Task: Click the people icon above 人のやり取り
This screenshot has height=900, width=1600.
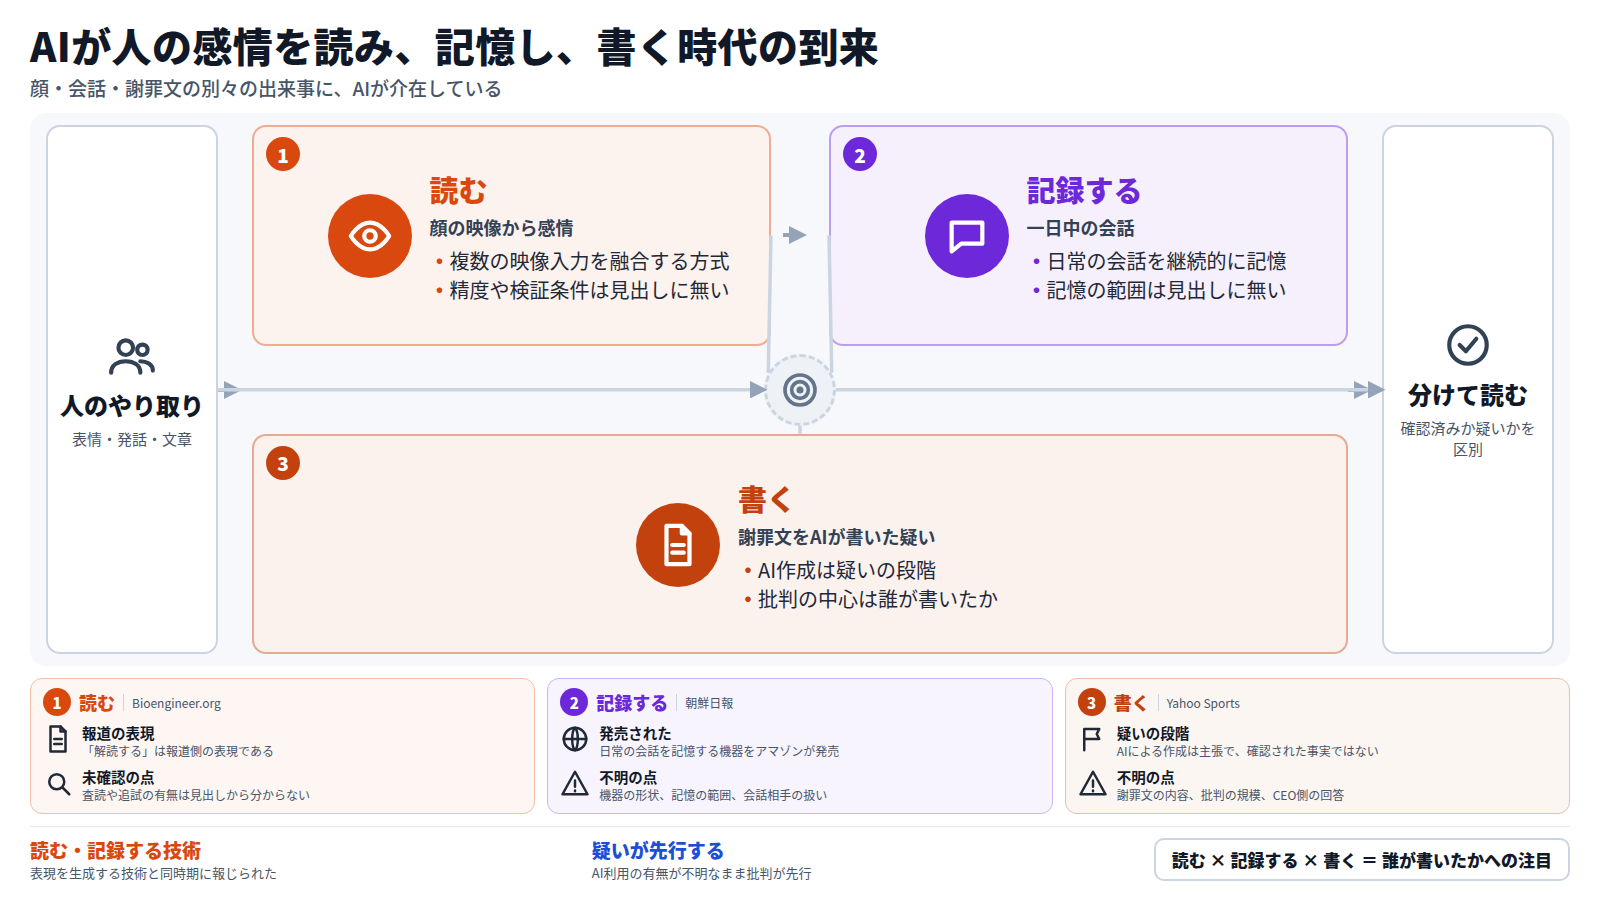Action: pos(132,357)
